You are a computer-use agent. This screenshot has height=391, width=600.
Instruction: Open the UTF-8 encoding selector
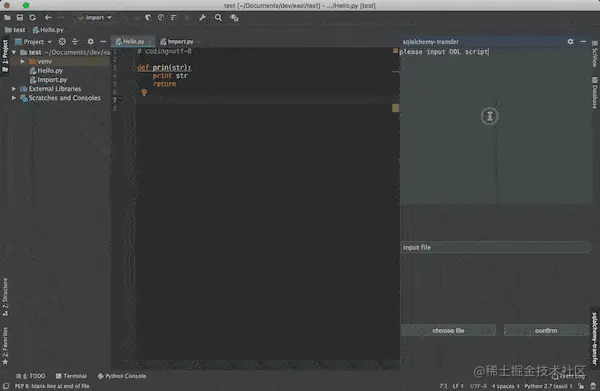coord(478,386)
